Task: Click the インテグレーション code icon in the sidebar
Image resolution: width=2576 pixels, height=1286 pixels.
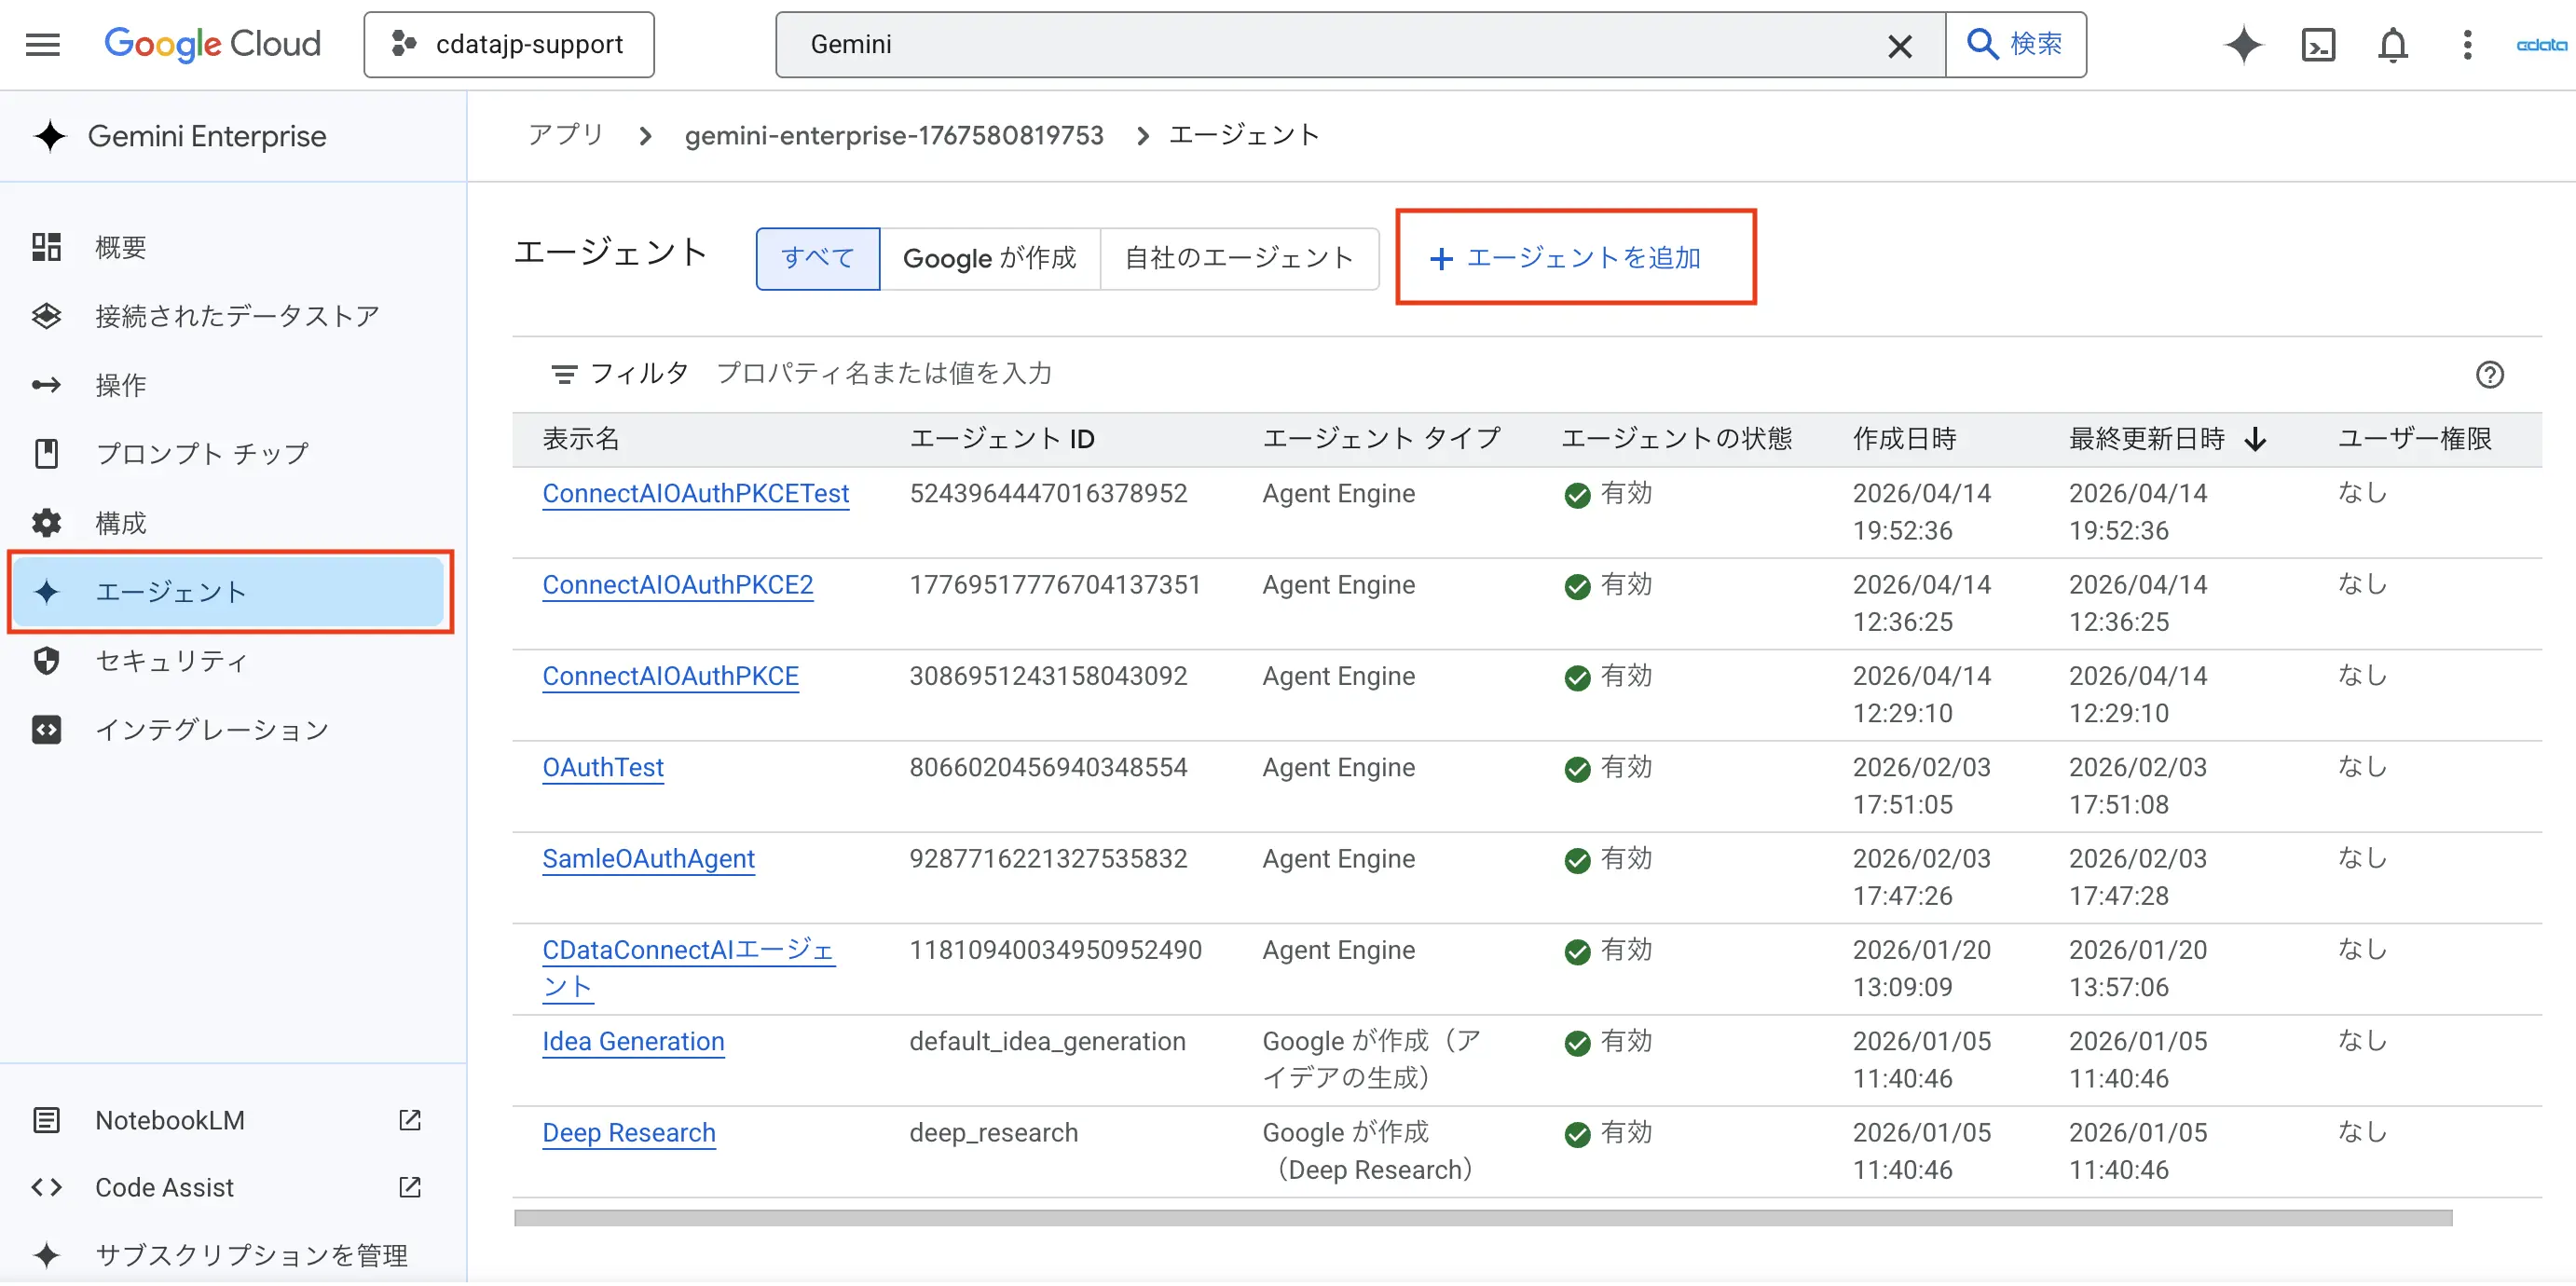Action: (x=46, y=729)
